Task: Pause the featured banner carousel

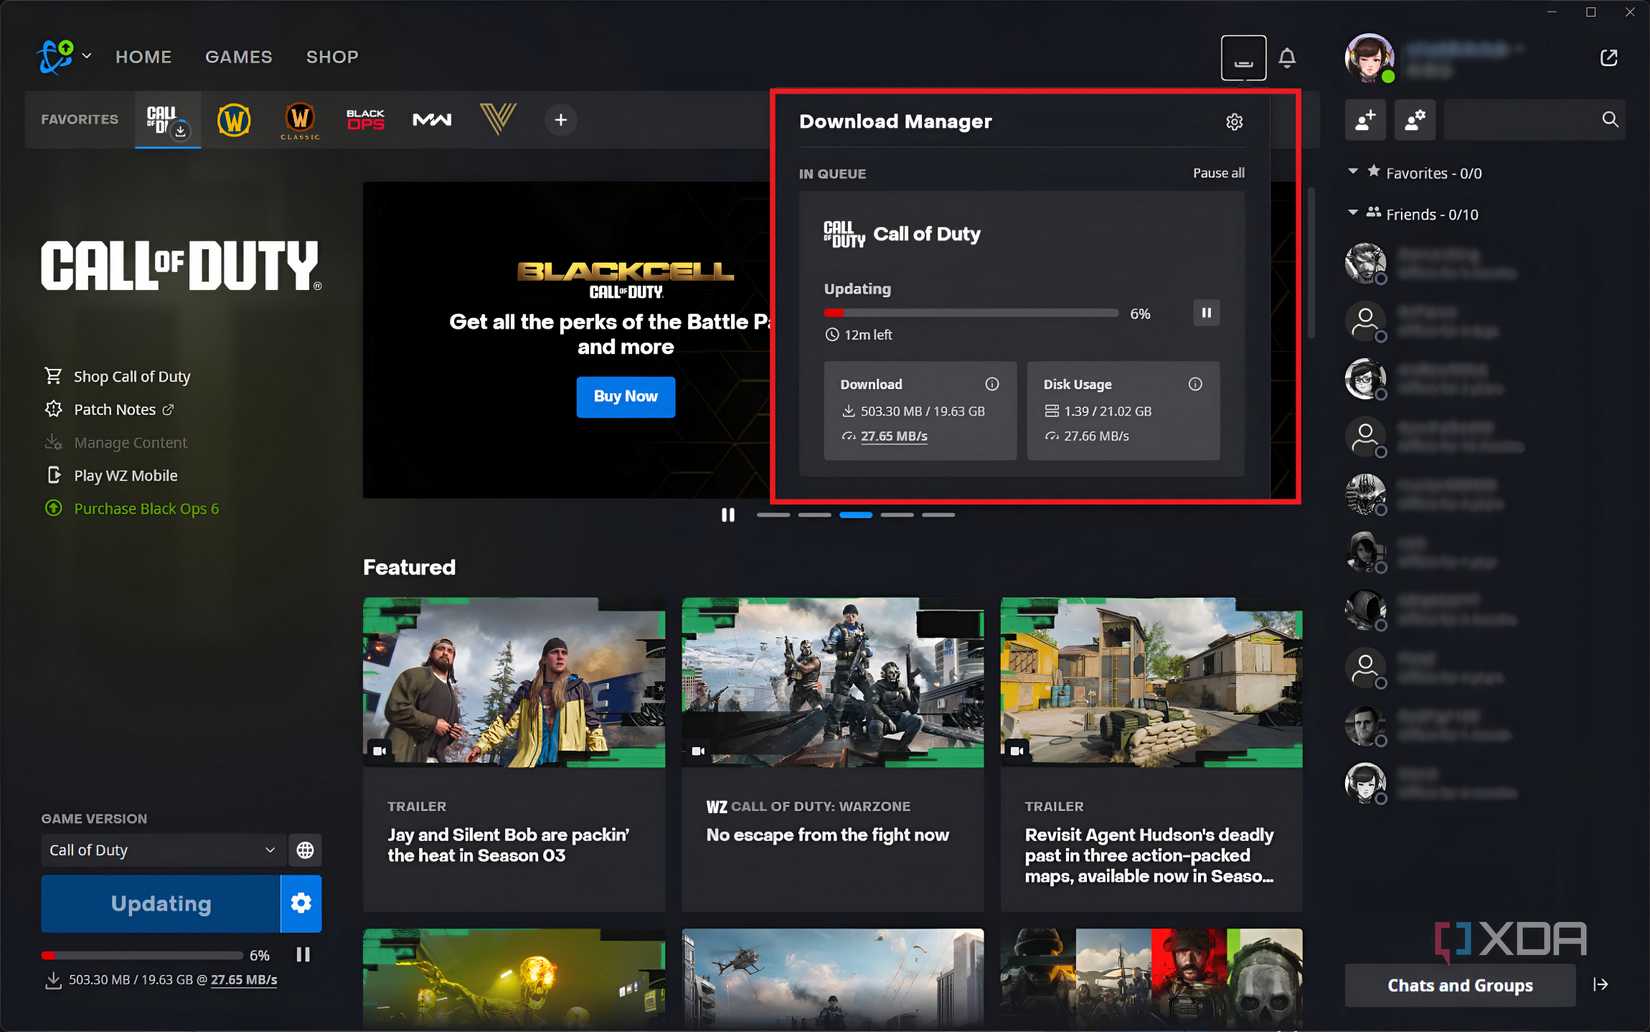Action: click(728, 514)
